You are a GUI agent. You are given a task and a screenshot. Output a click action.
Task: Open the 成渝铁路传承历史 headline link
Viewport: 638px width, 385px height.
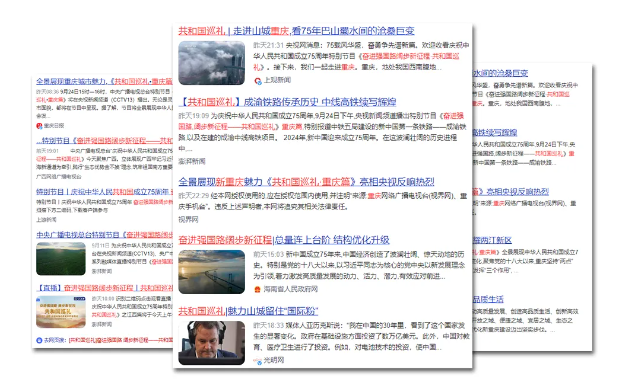coord(287,102)
